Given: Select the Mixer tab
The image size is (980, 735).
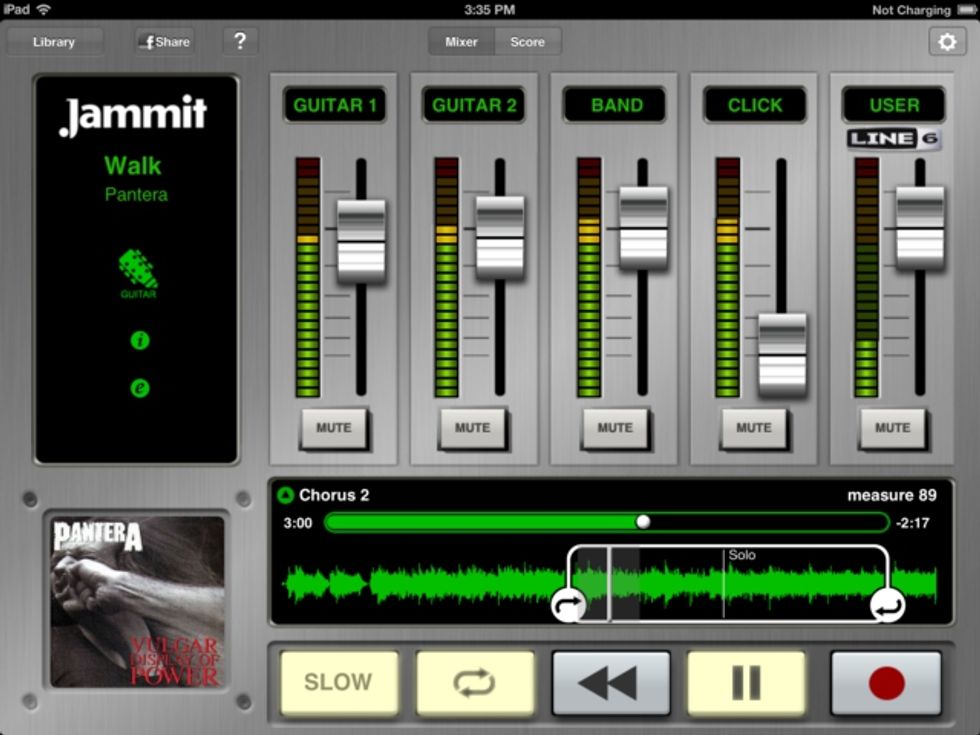Looking at the screenshot, I should 461,42.
